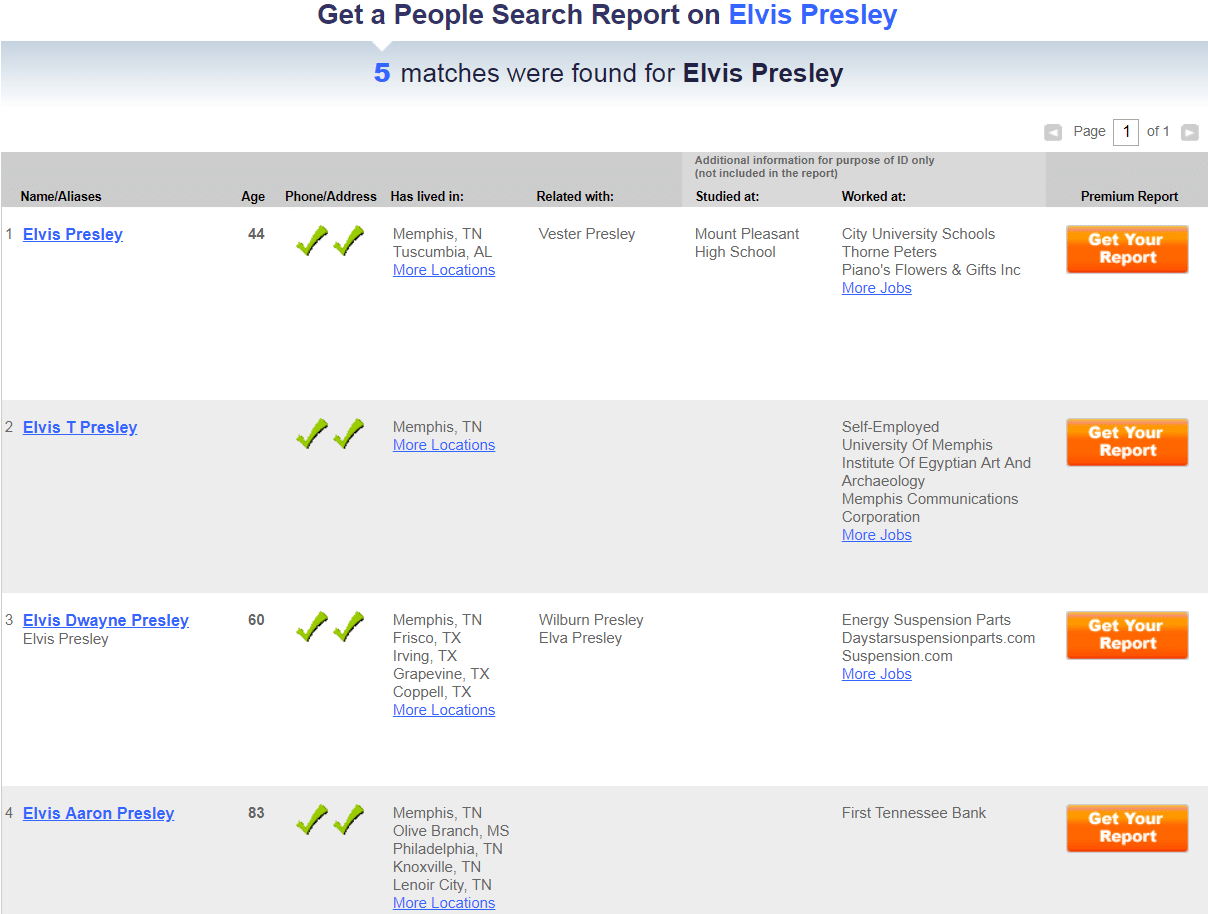
Task: Expand More Locations for Elvis Aaron Presley
Action: [443, 902]
